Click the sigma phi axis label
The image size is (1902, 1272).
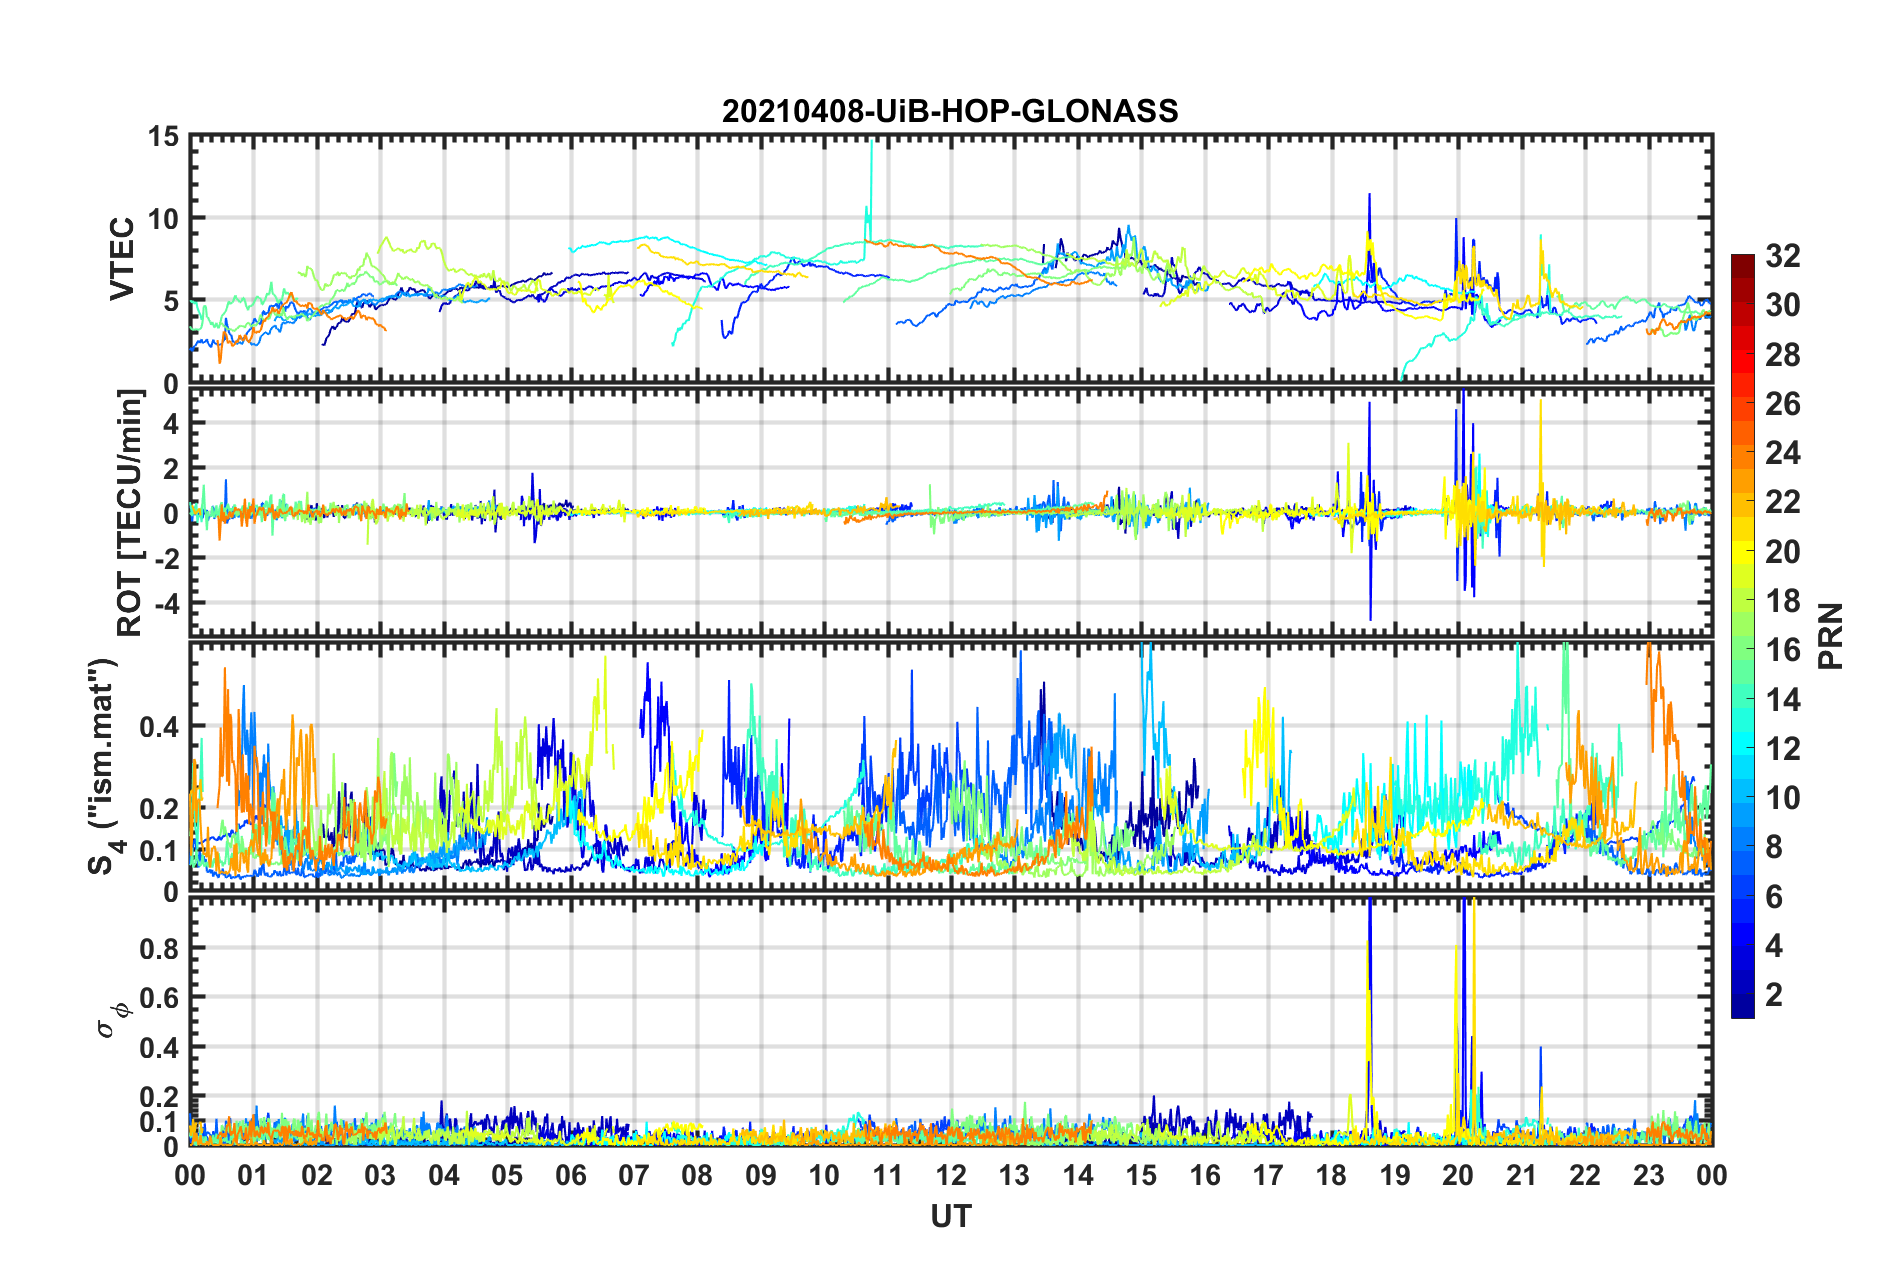coord(113,1020)
